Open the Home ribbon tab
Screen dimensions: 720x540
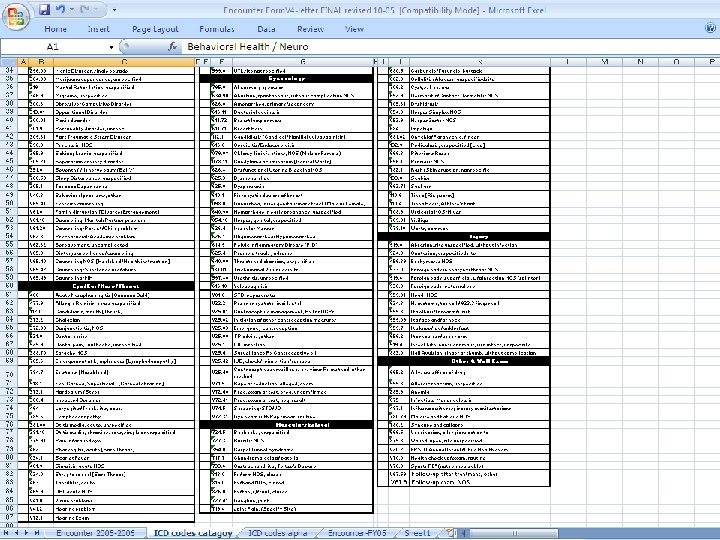coord(56,29)
